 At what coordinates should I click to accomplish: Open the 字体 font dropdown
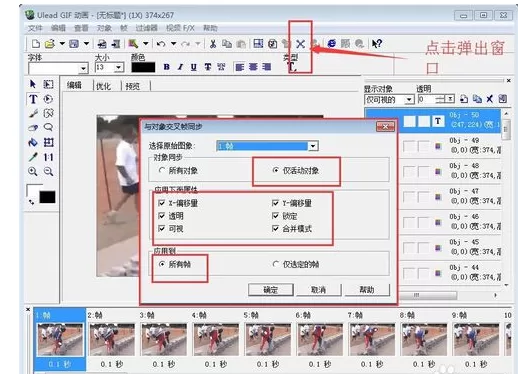[83, 68]
